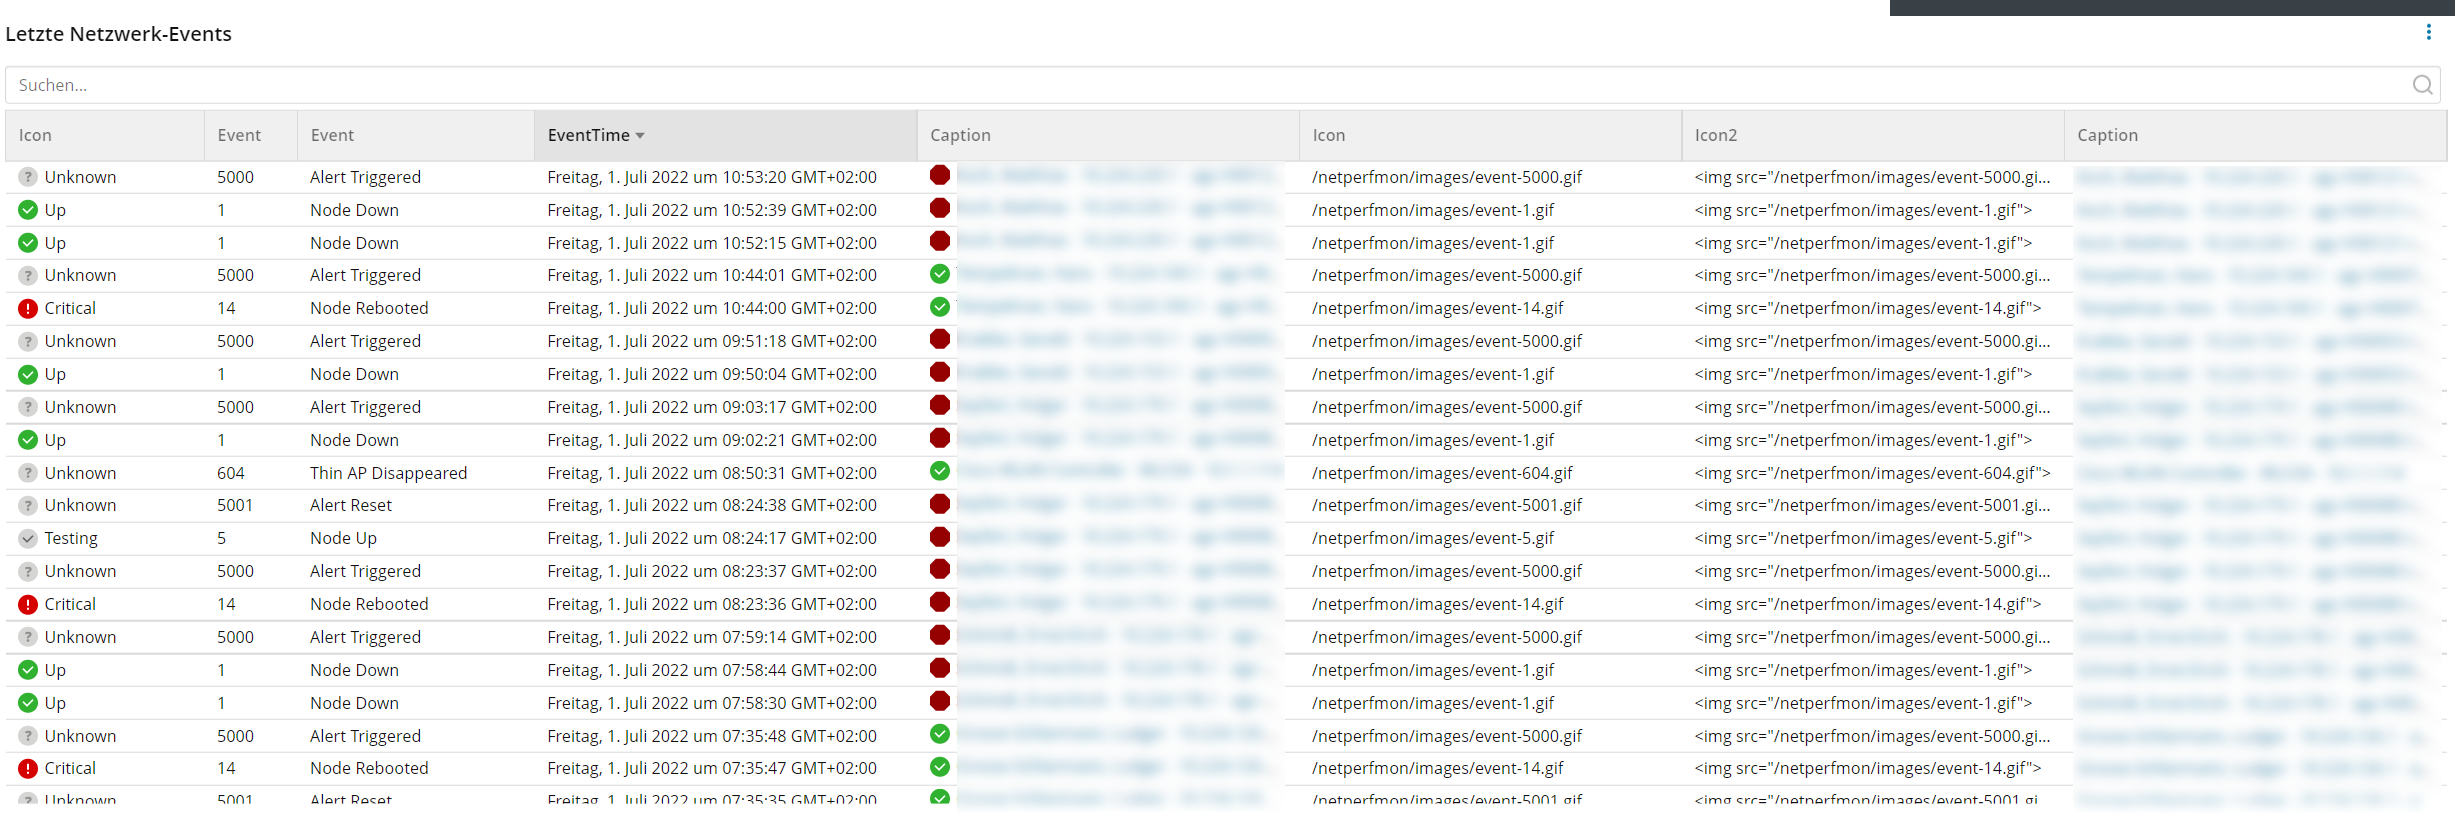2455x813 pixels.
Task: Click Unknown status icon in 09:51:18 row
Action: [28, 341]
